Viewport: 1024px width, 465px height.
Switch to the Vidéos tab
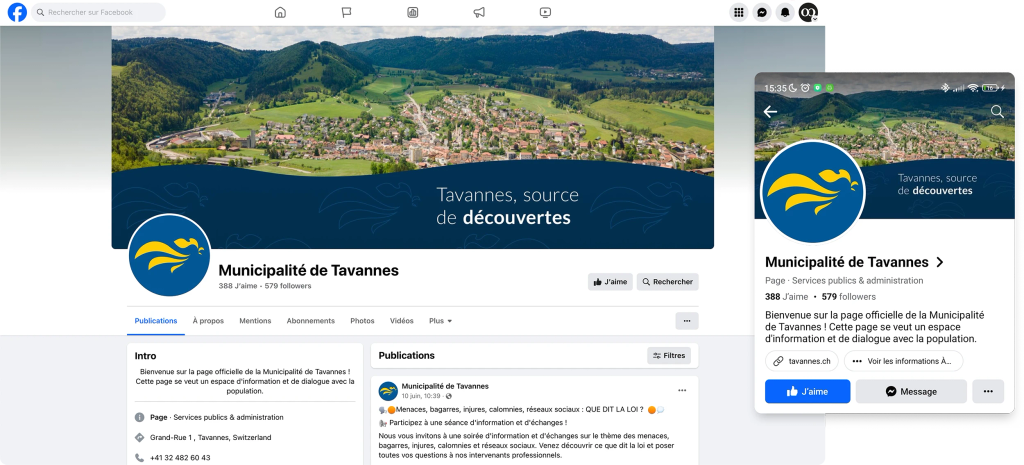[402, 321]
